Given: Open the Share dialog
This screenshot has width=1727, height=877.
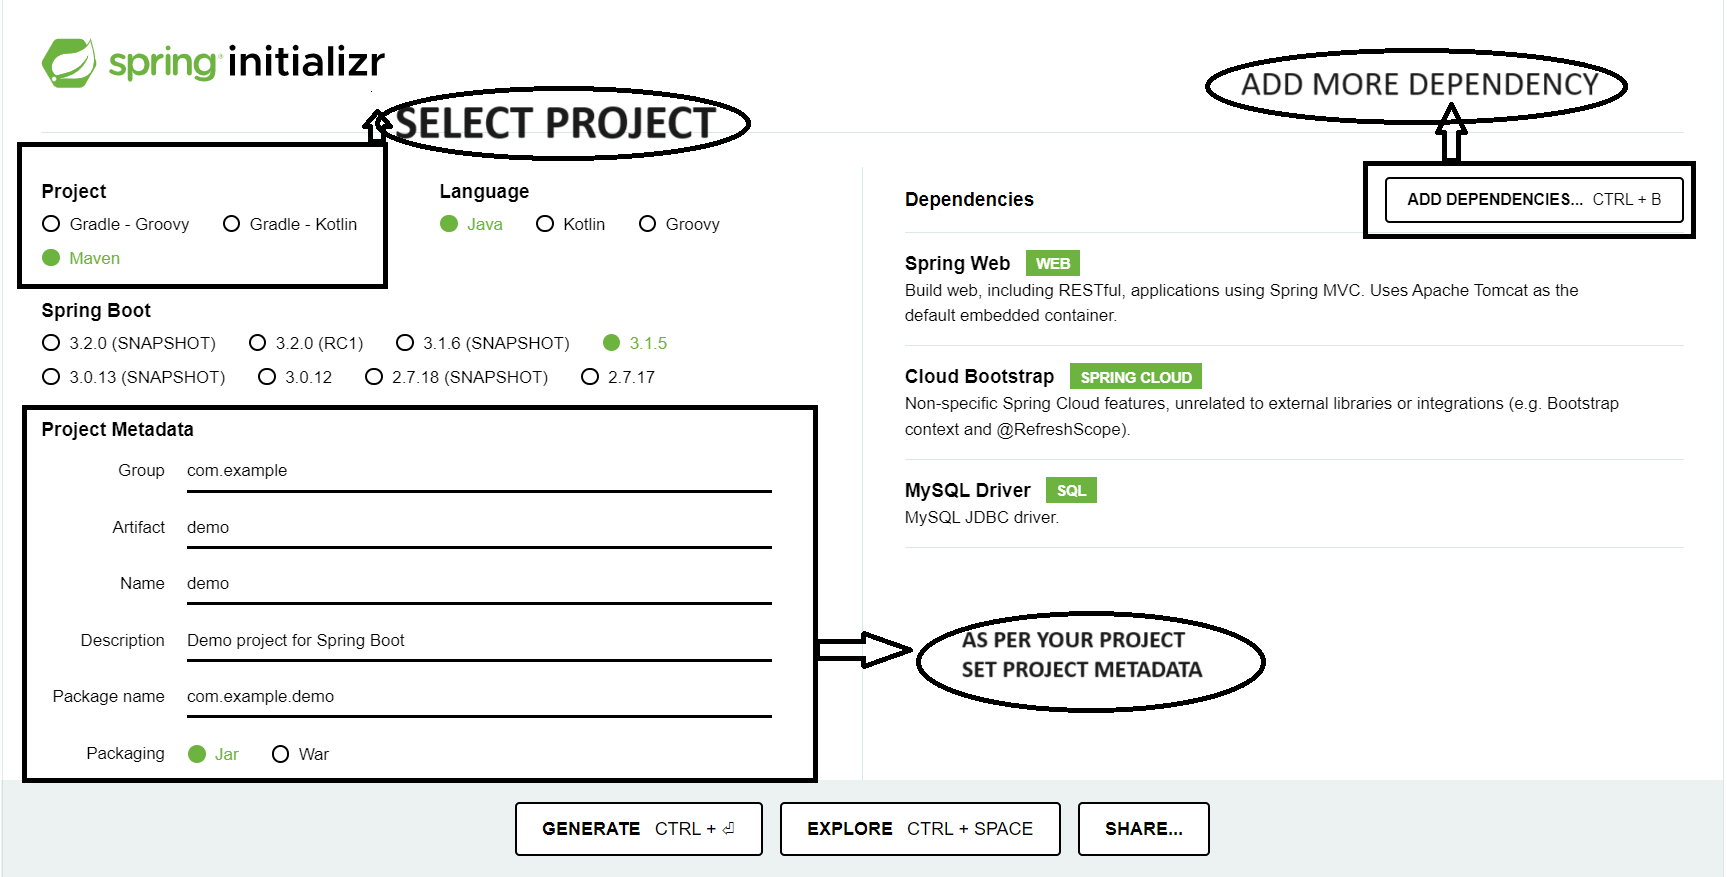Looking at the screenshot, I should coord(1143,829).
